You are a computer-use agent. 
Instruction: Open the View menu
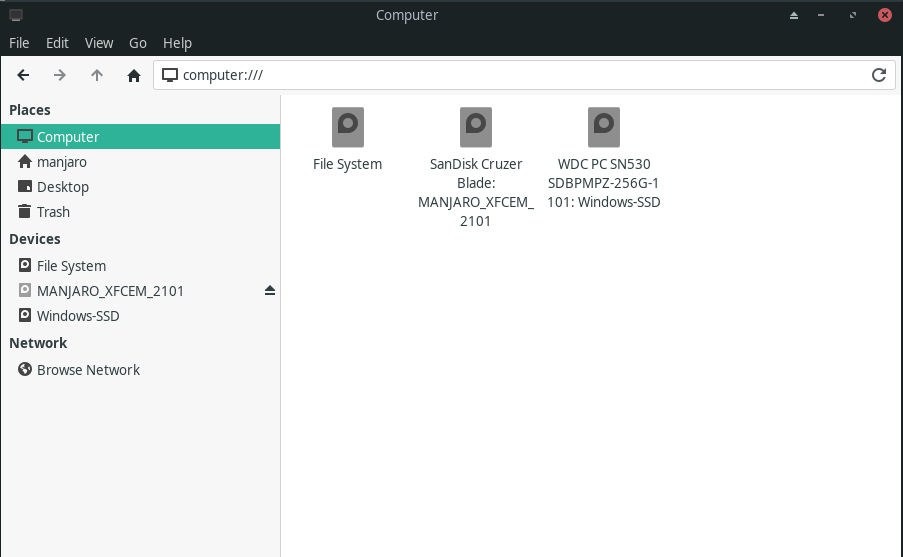click(x=99, y=43)
